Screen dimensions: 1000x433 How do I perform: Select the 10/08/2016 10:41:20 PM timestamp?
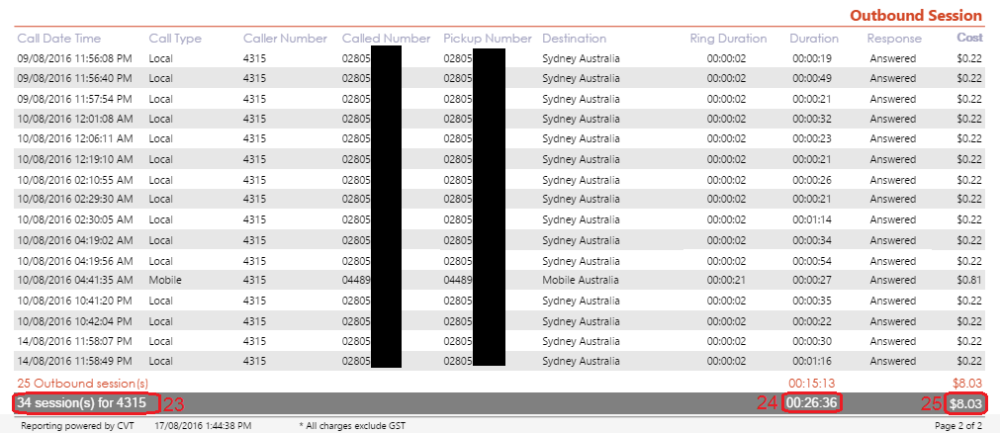75,300
